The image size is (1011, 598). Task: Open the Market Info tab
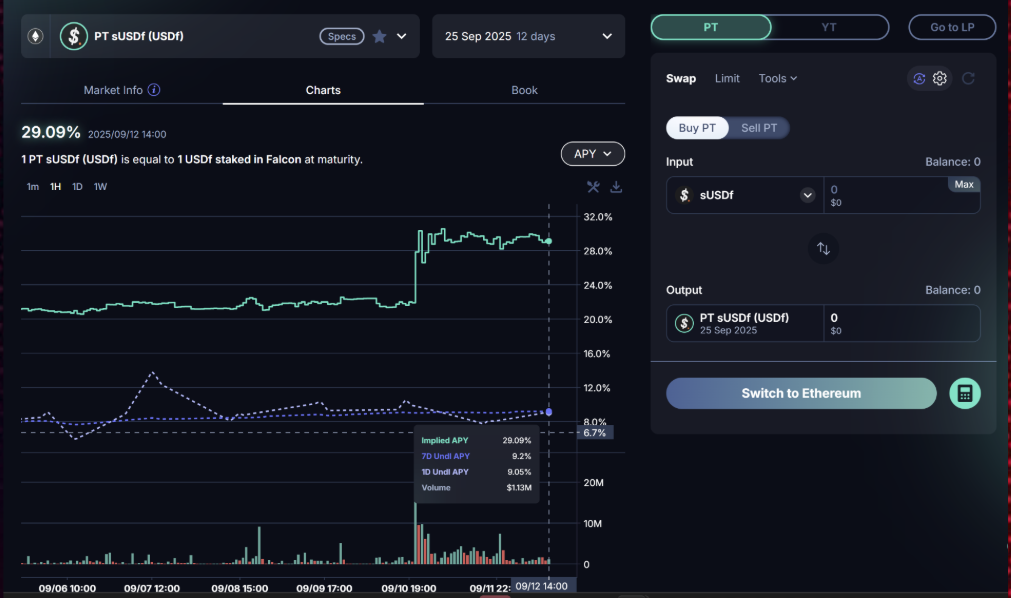[121, 90]
